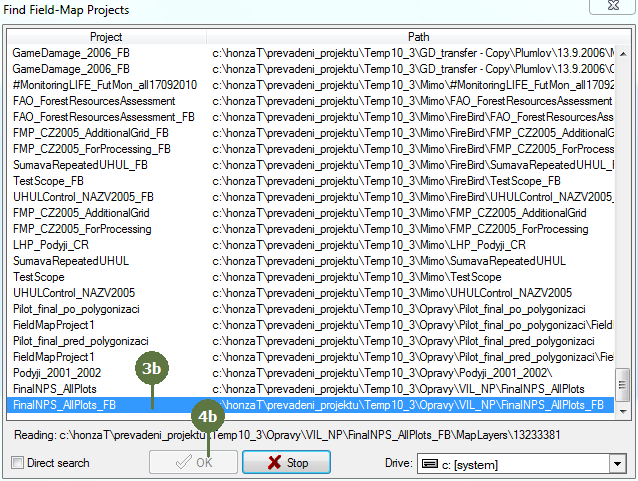Image resolution: width=638 pixels, height=481 pixels.
Task: Click the Stop button
Action: [286, 463]
